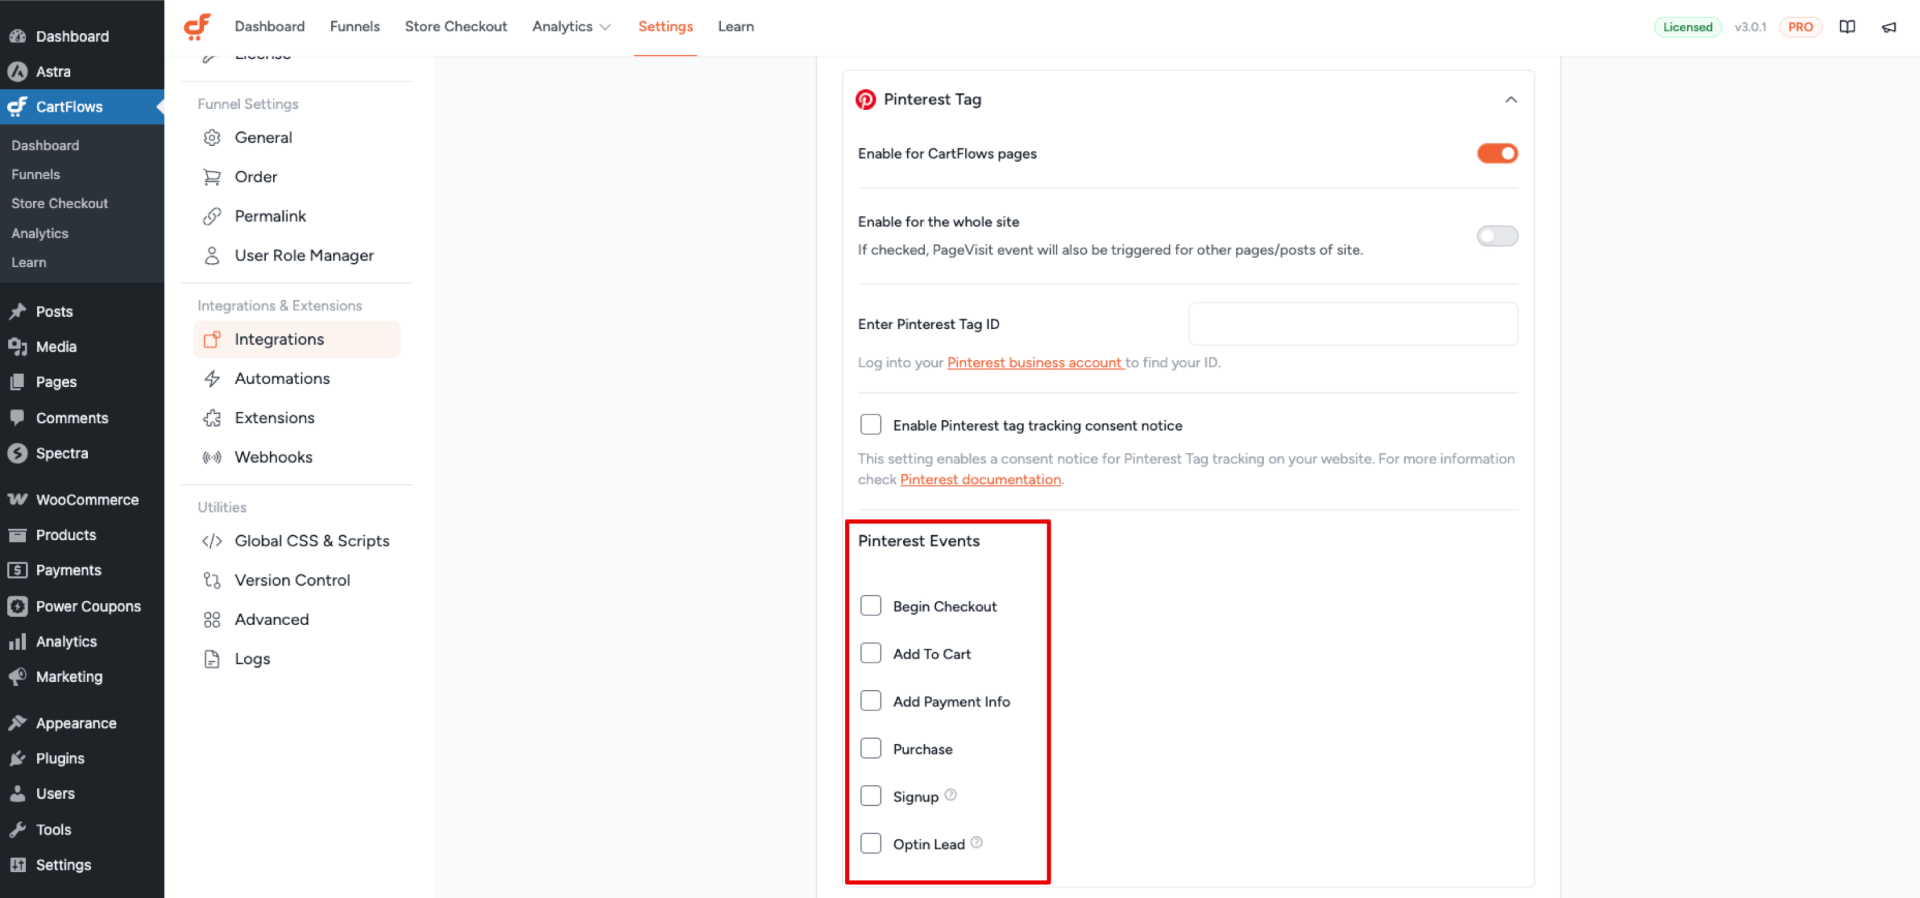
Task: Switch to the Funnels tab
Action: tap(355, 27)
